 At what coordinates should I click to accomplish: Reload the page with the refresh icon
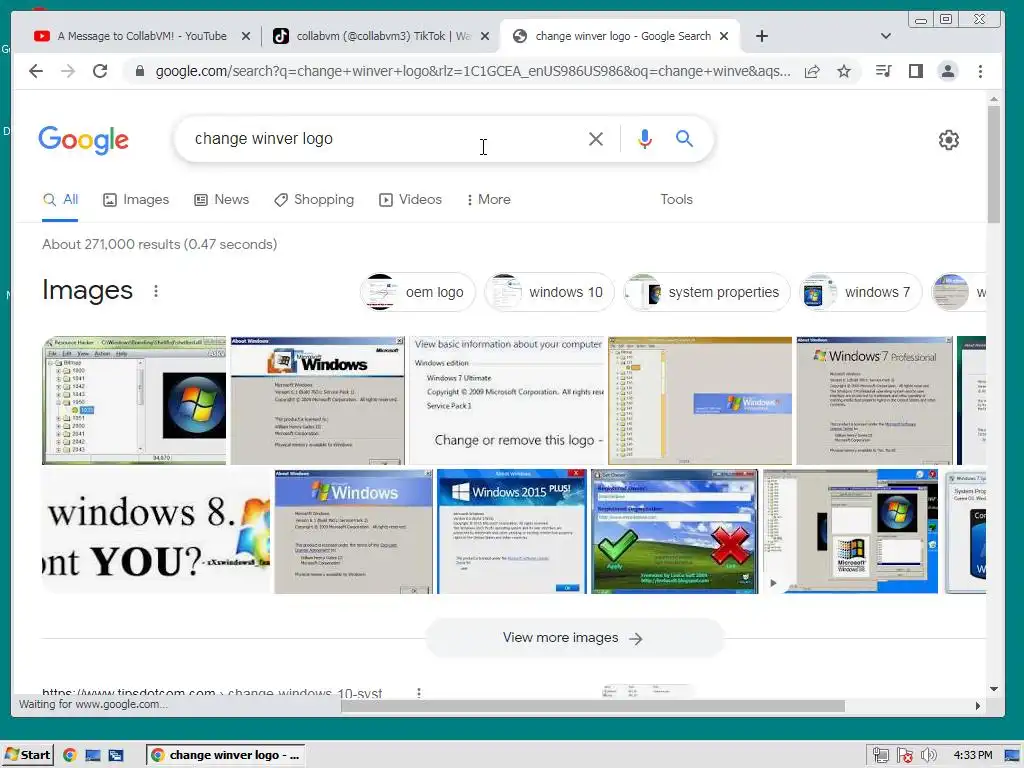point(100,71)
